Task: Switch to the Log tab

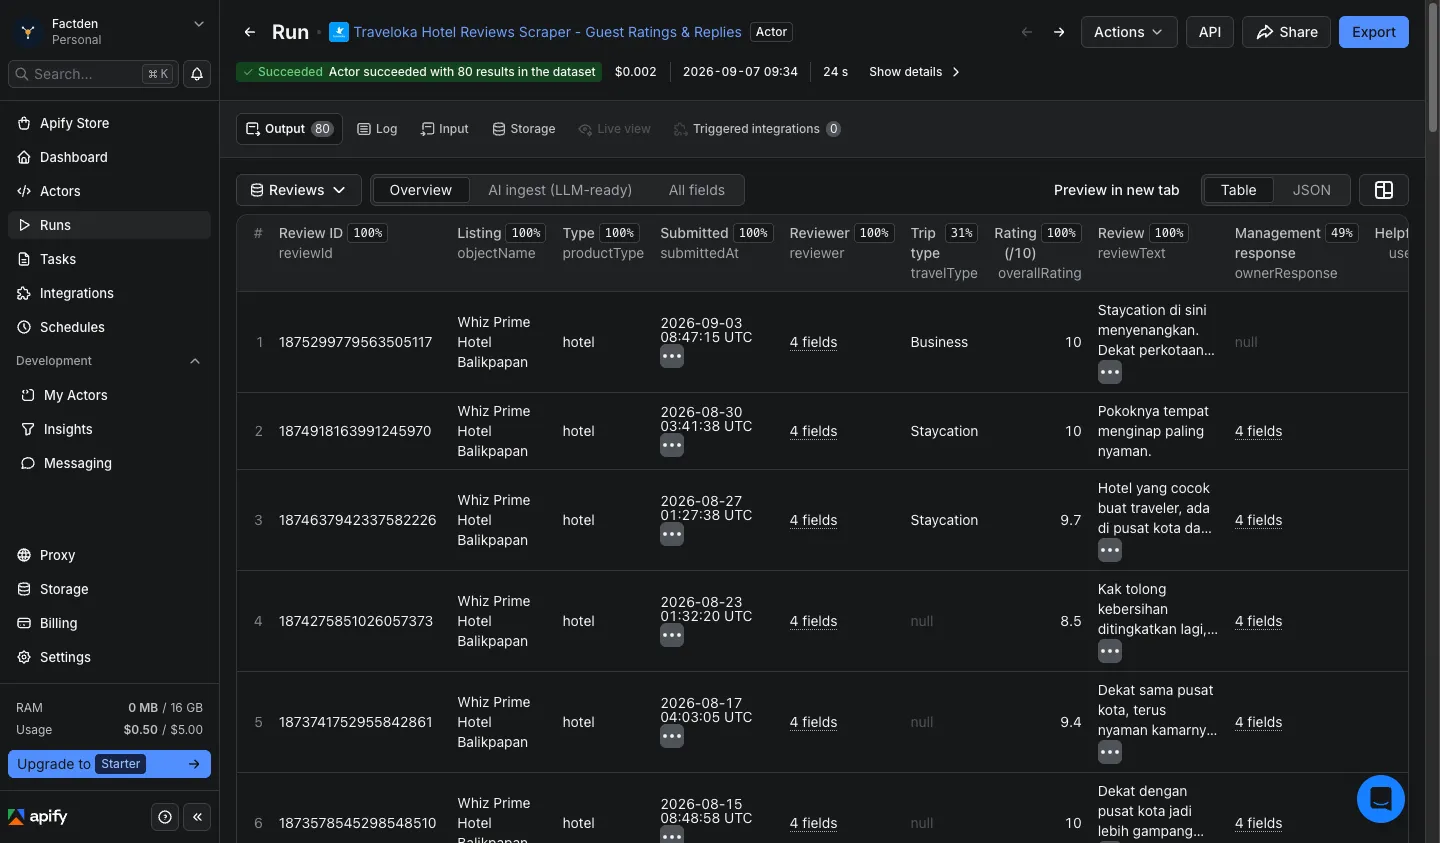Action: (378, 129)
